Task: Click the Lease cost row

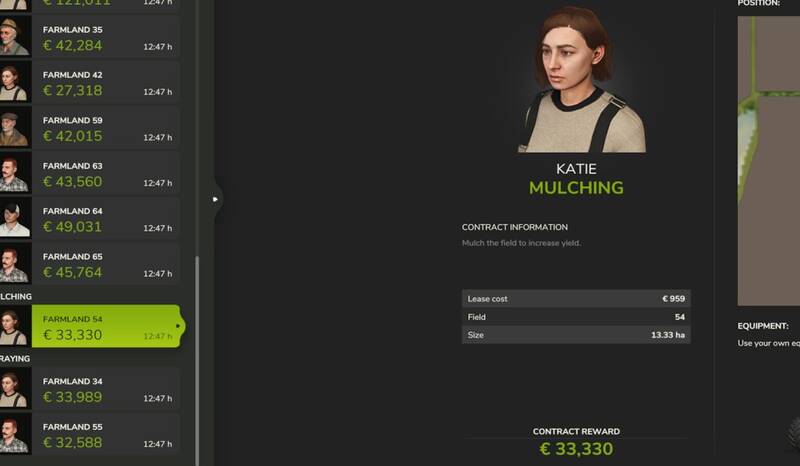Action: tap(576, 299)
